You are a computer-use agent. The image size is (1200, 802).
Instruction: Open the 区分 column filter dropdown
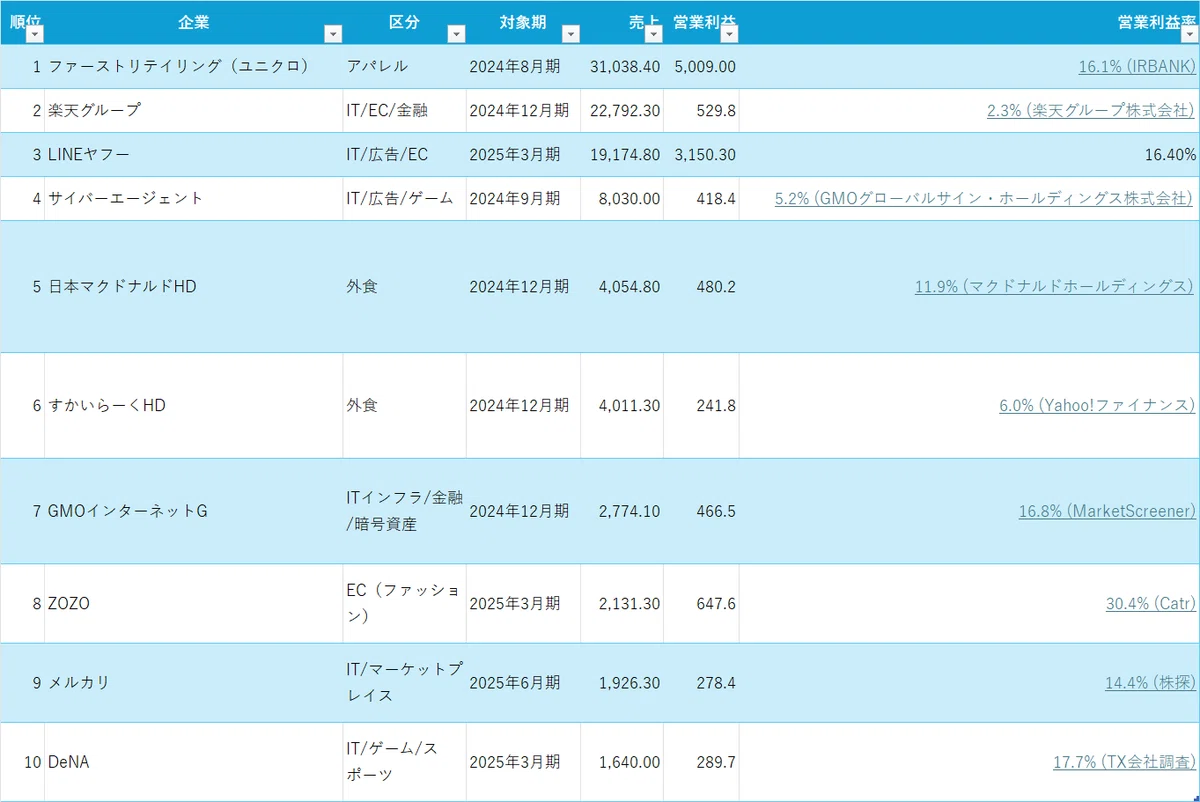[x=456, y=34]
